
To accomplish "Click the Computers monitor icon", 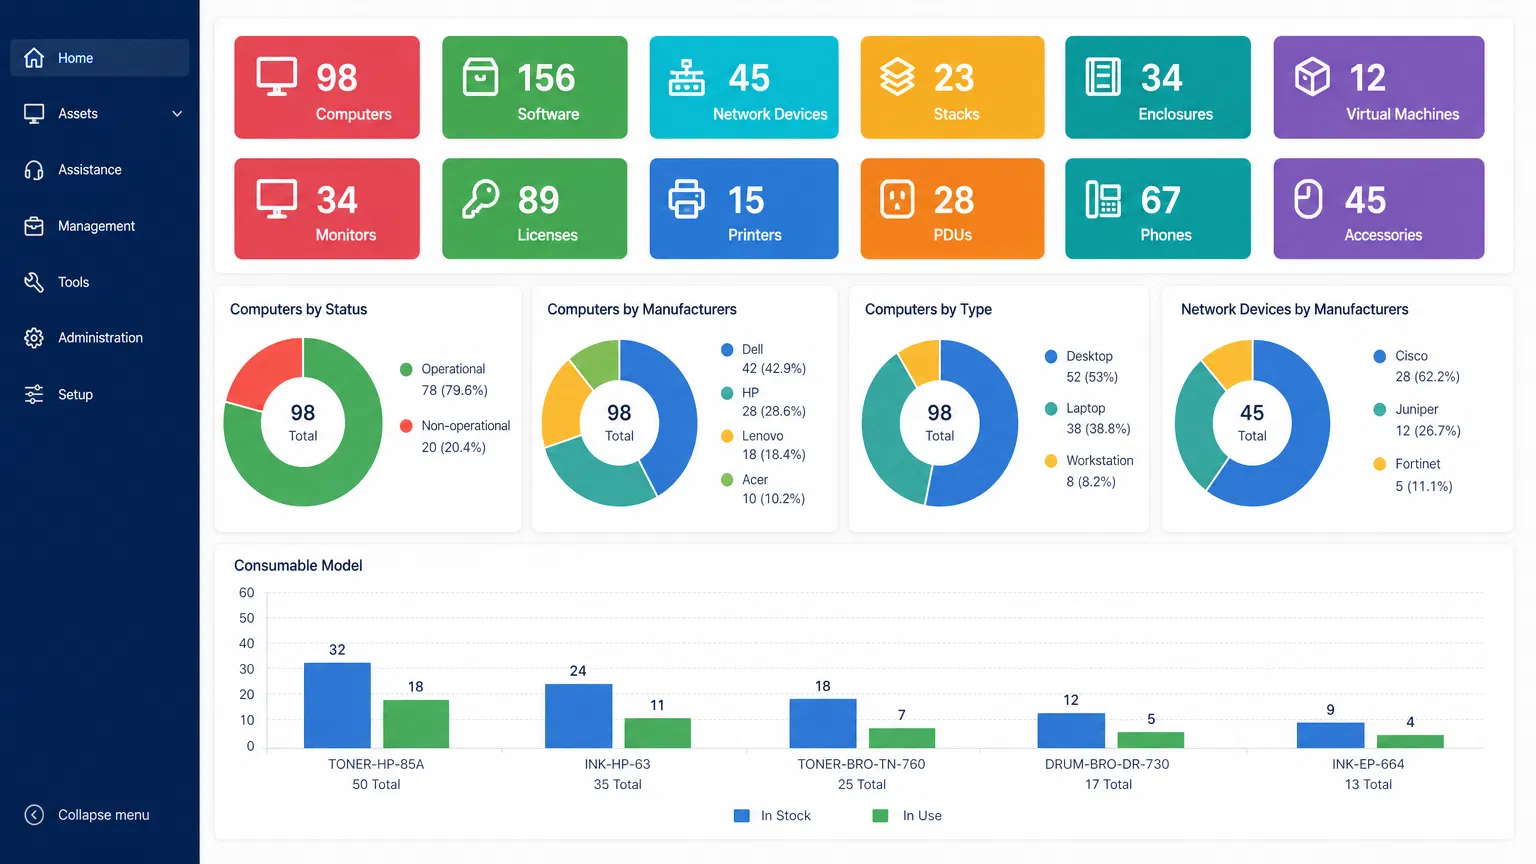I will coord(277,77).
